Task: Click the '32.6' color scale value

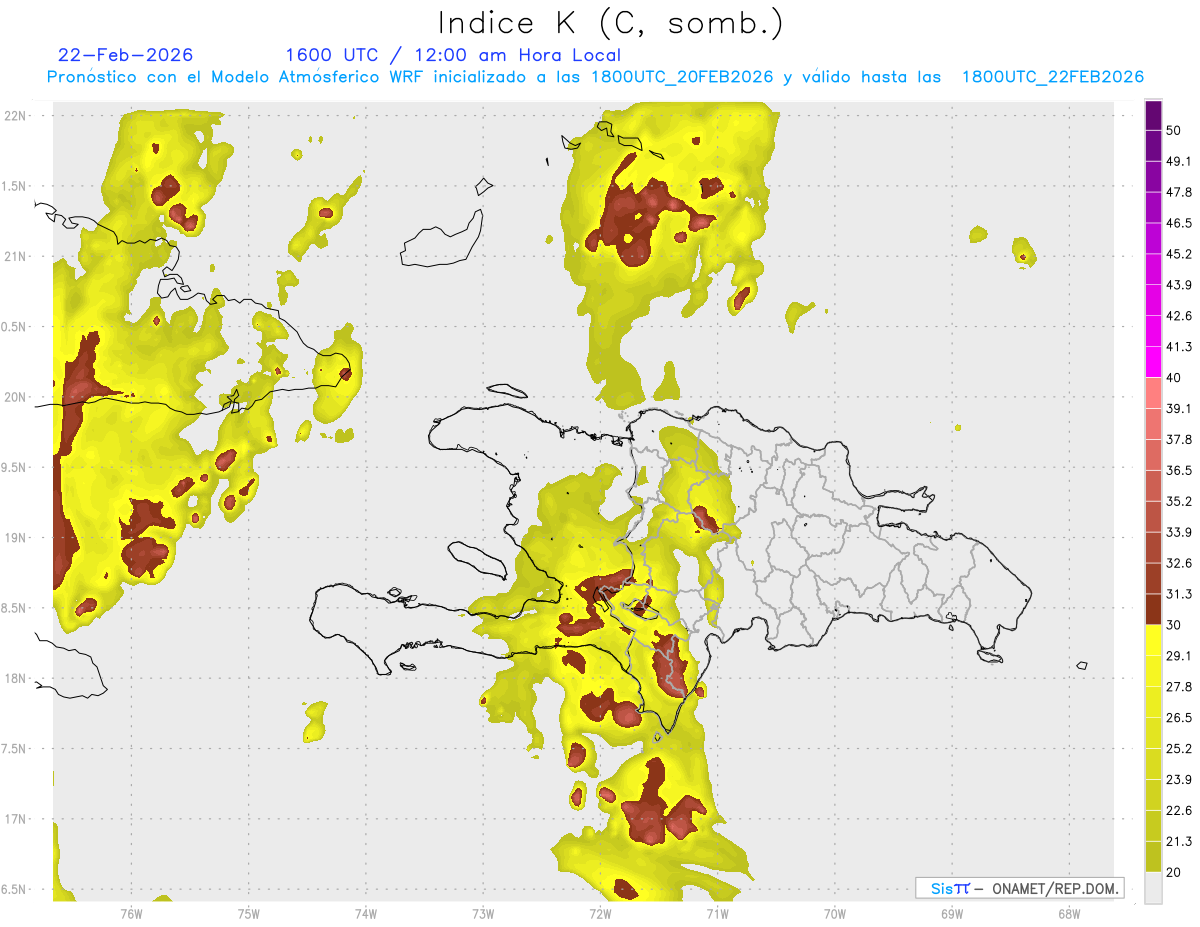Action: [x=1179, y=563]
